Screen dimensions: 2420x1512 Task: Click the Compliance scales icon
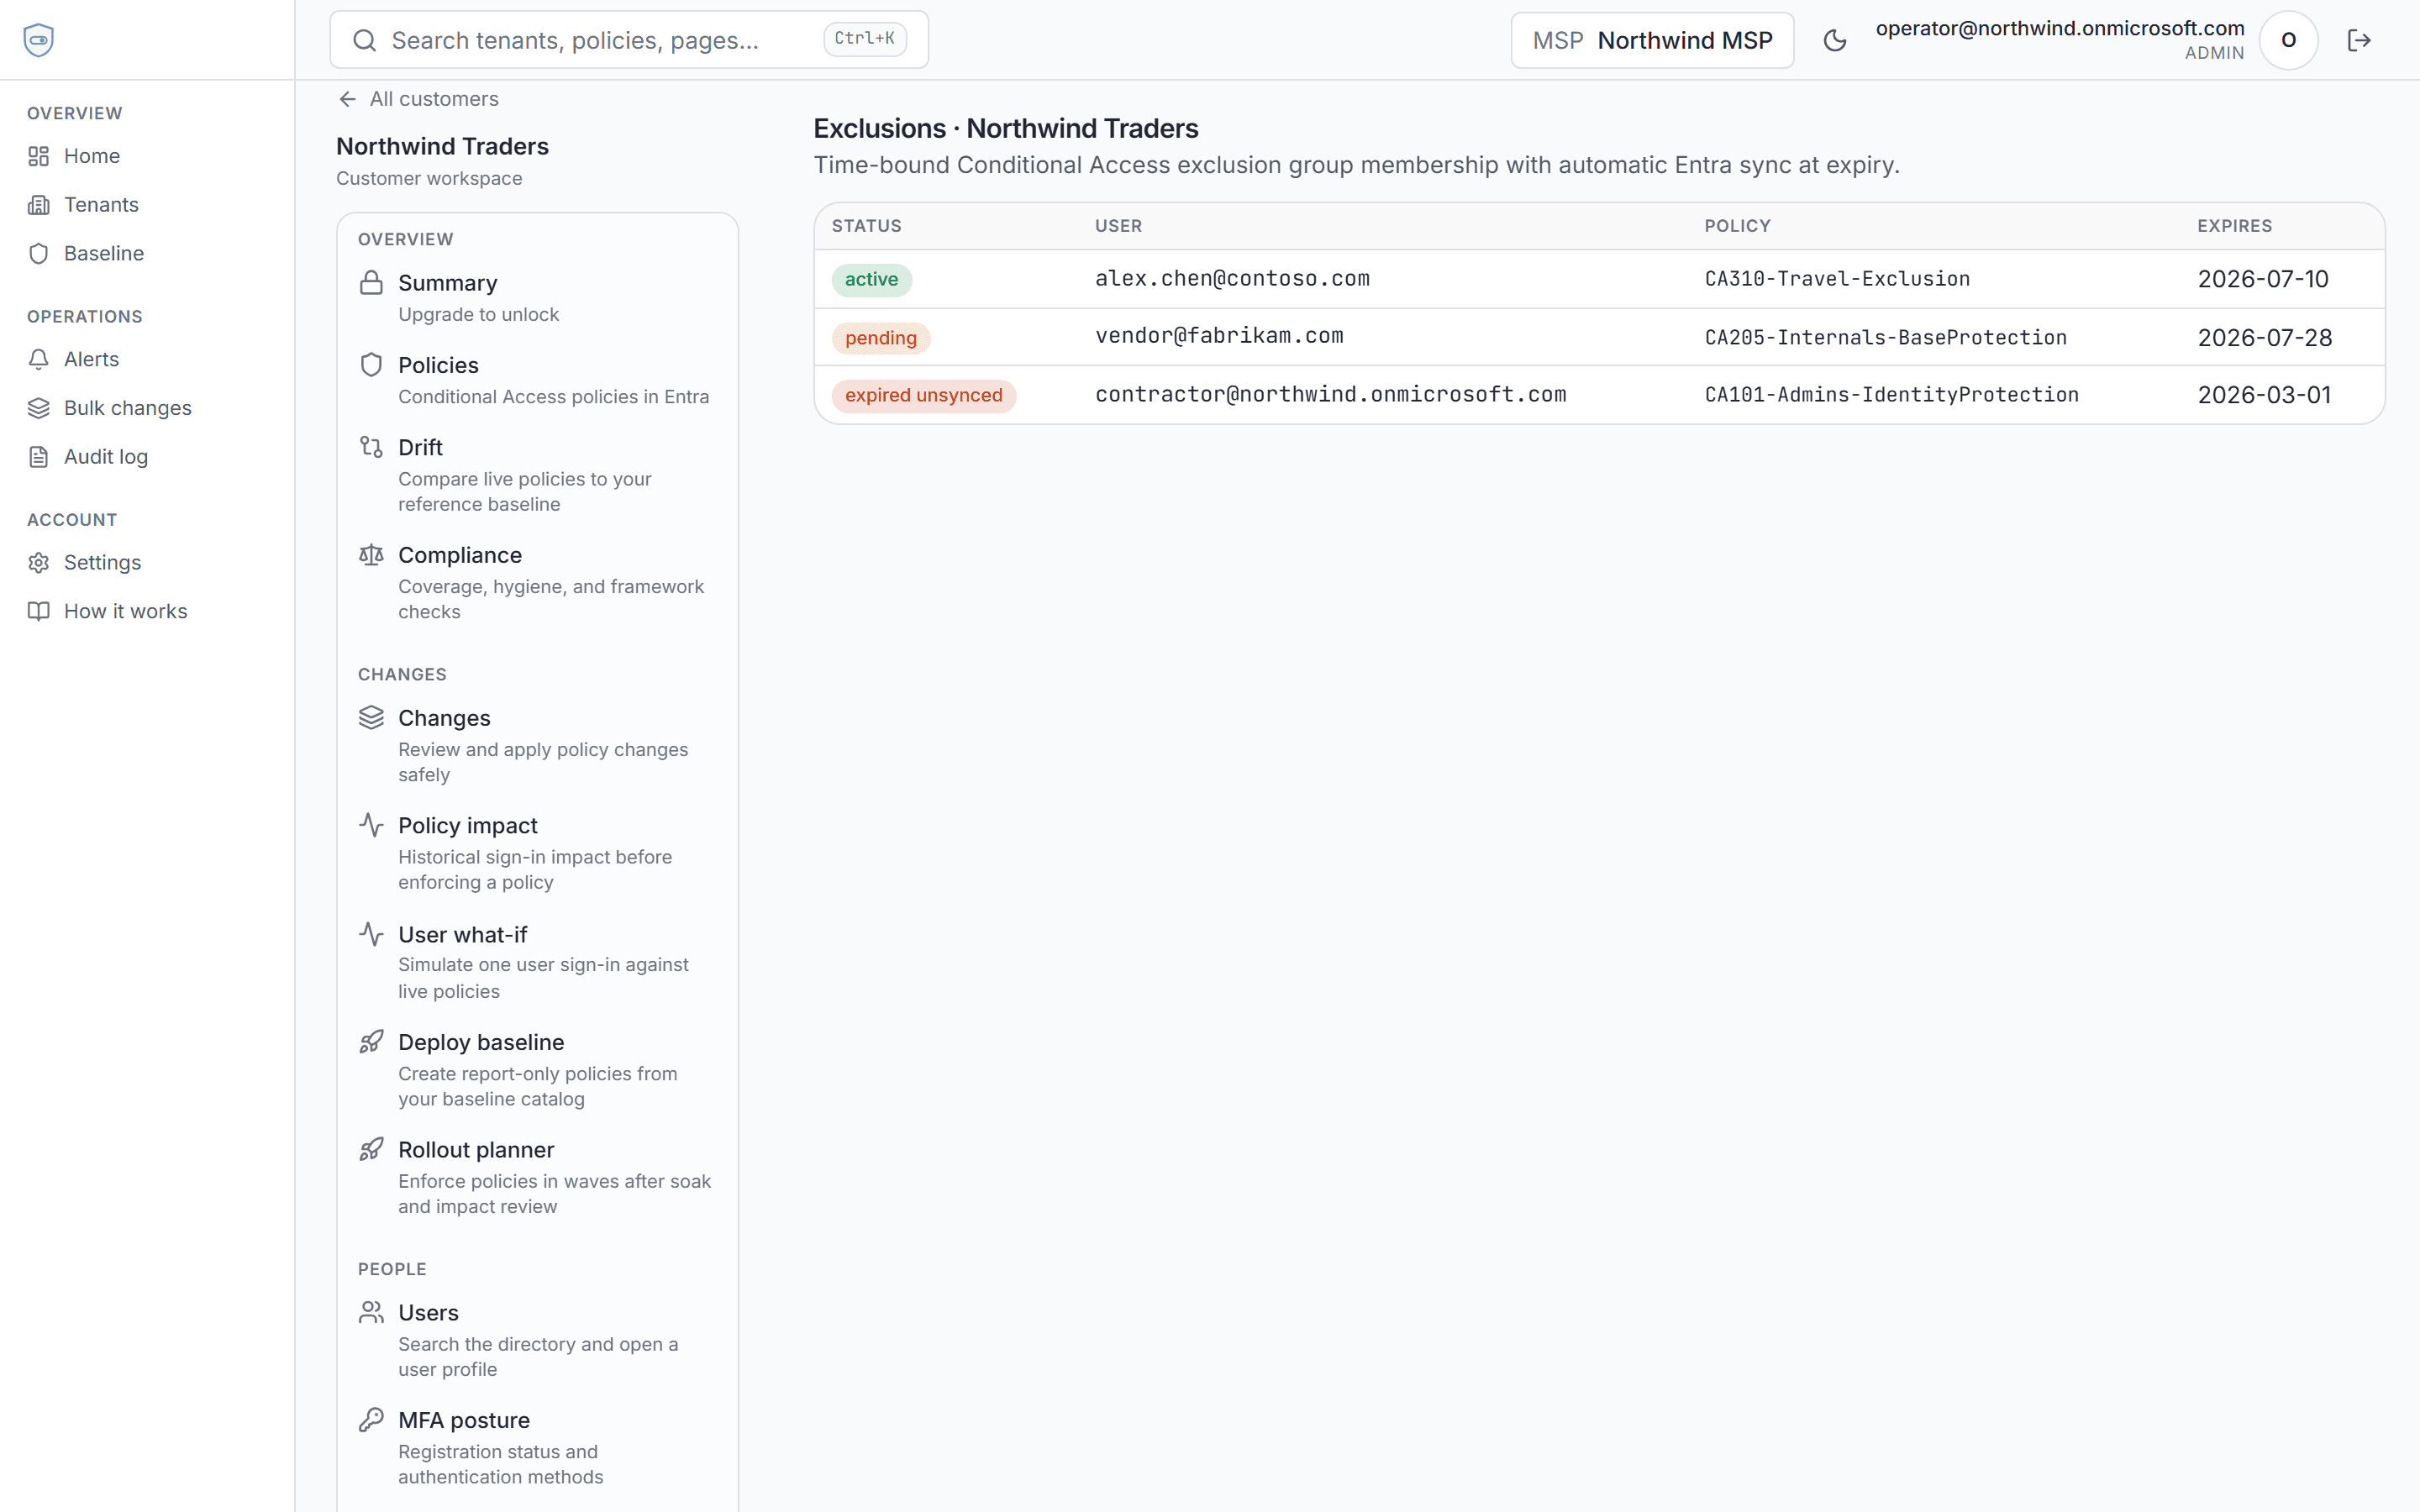click(x=371, y=555)
